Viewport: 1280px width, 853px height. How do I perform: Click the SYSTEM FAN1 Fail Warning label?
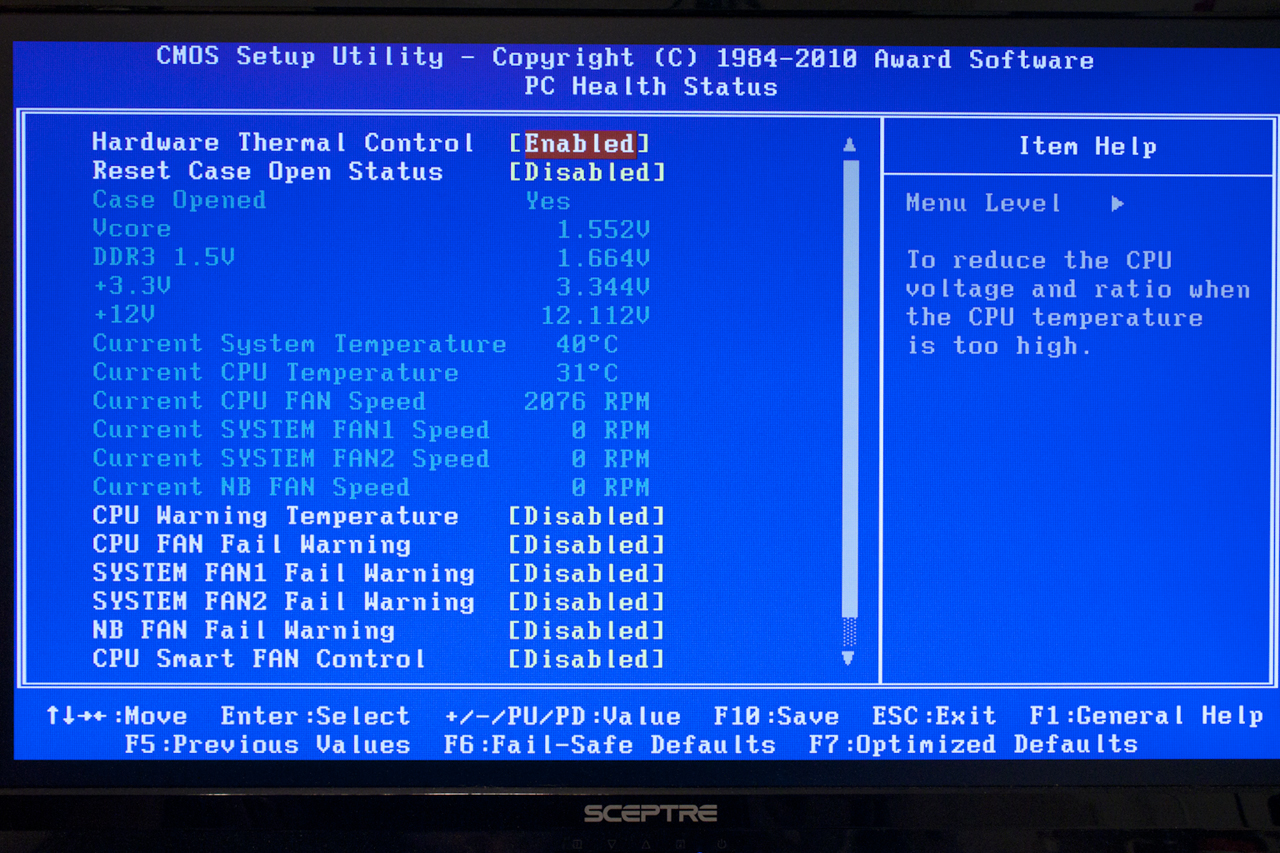(283, 574)
